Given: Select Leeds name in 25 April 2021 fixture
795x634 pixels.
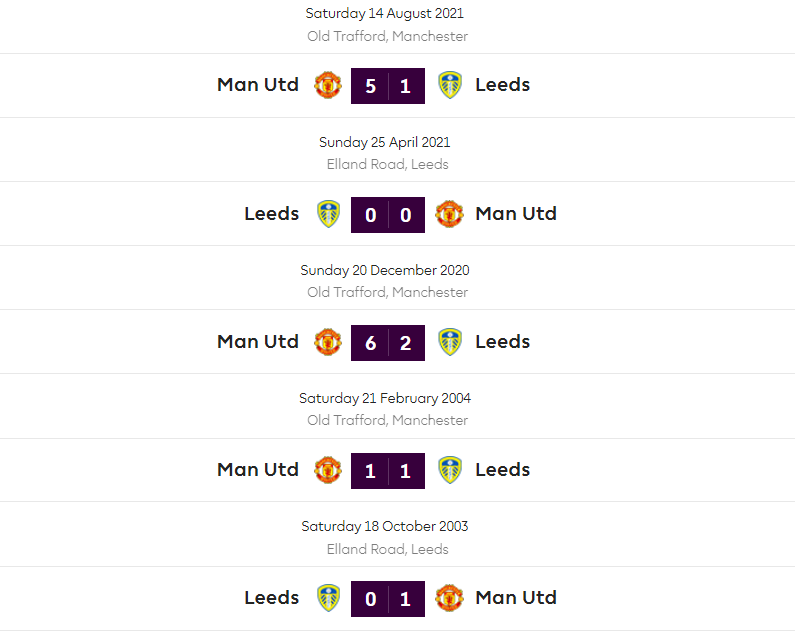Looking at the screenshot, I should tap(272, 214).
